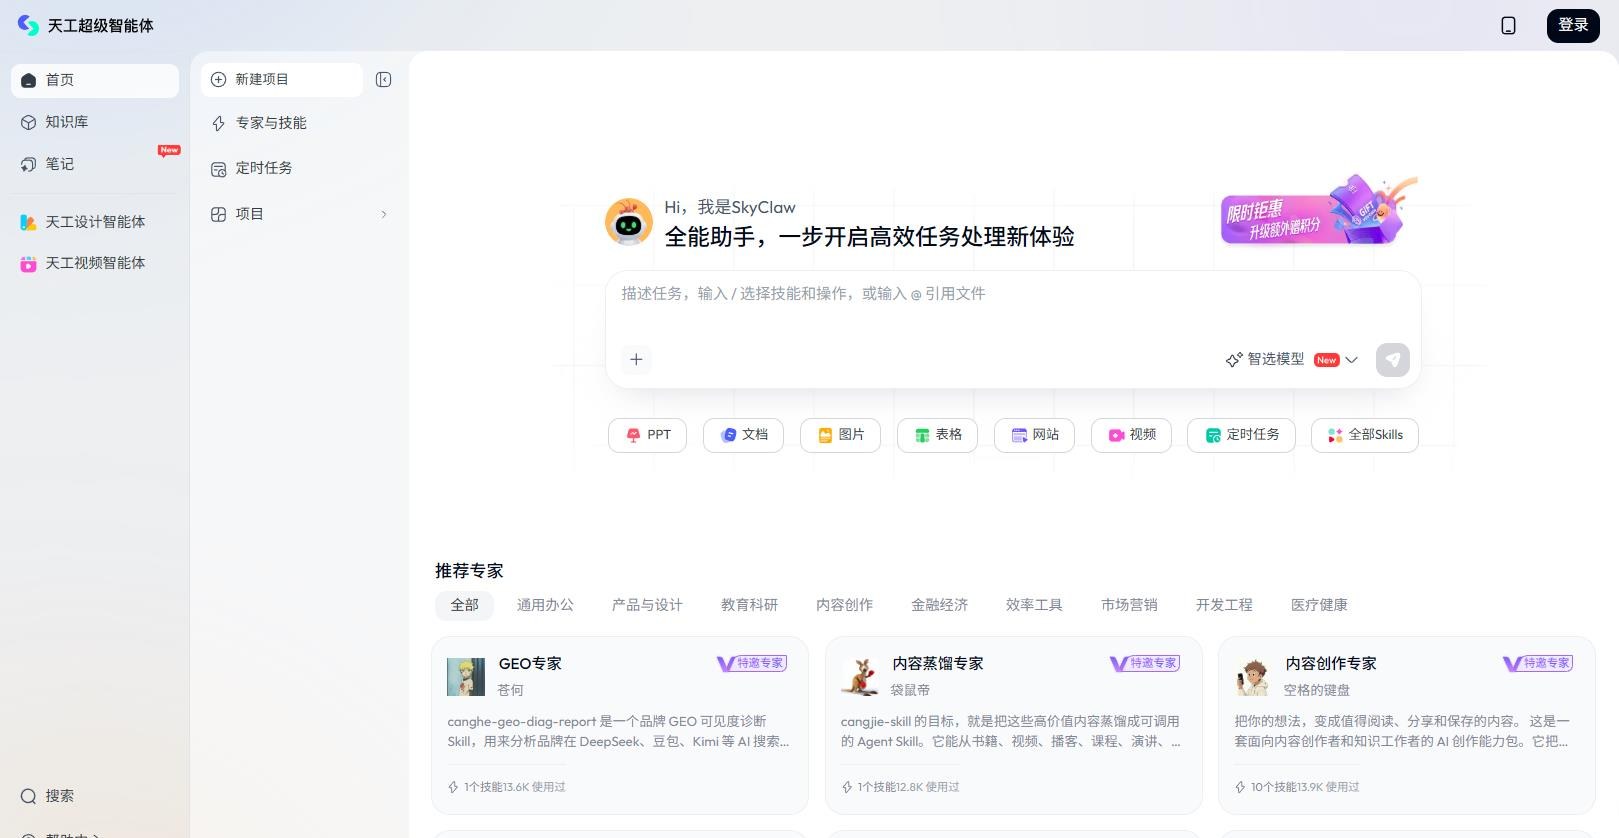Select the 文档 skill chip
The image size is (1619, 838).
coord(743,435)
